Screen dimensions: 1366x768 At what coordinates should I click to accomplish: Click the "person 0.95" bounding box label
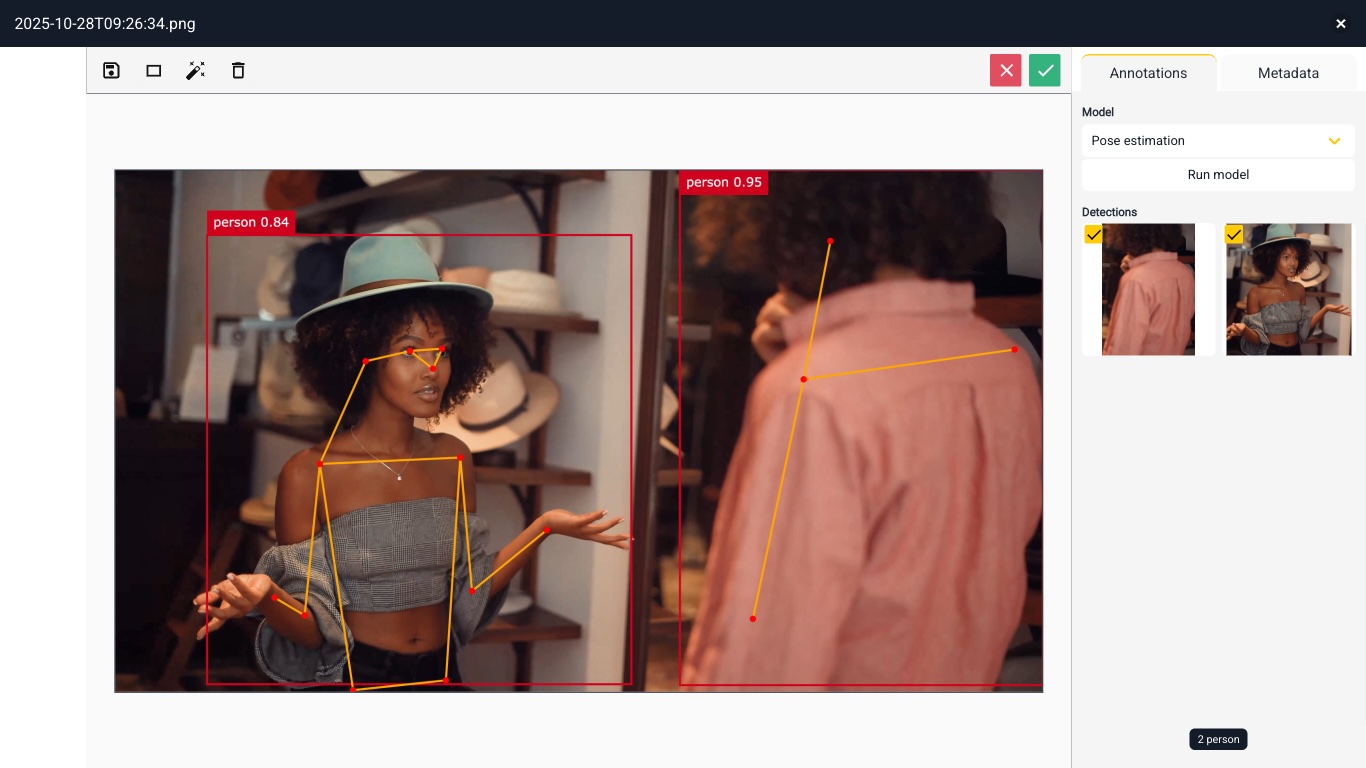click(x=724, y=182)
